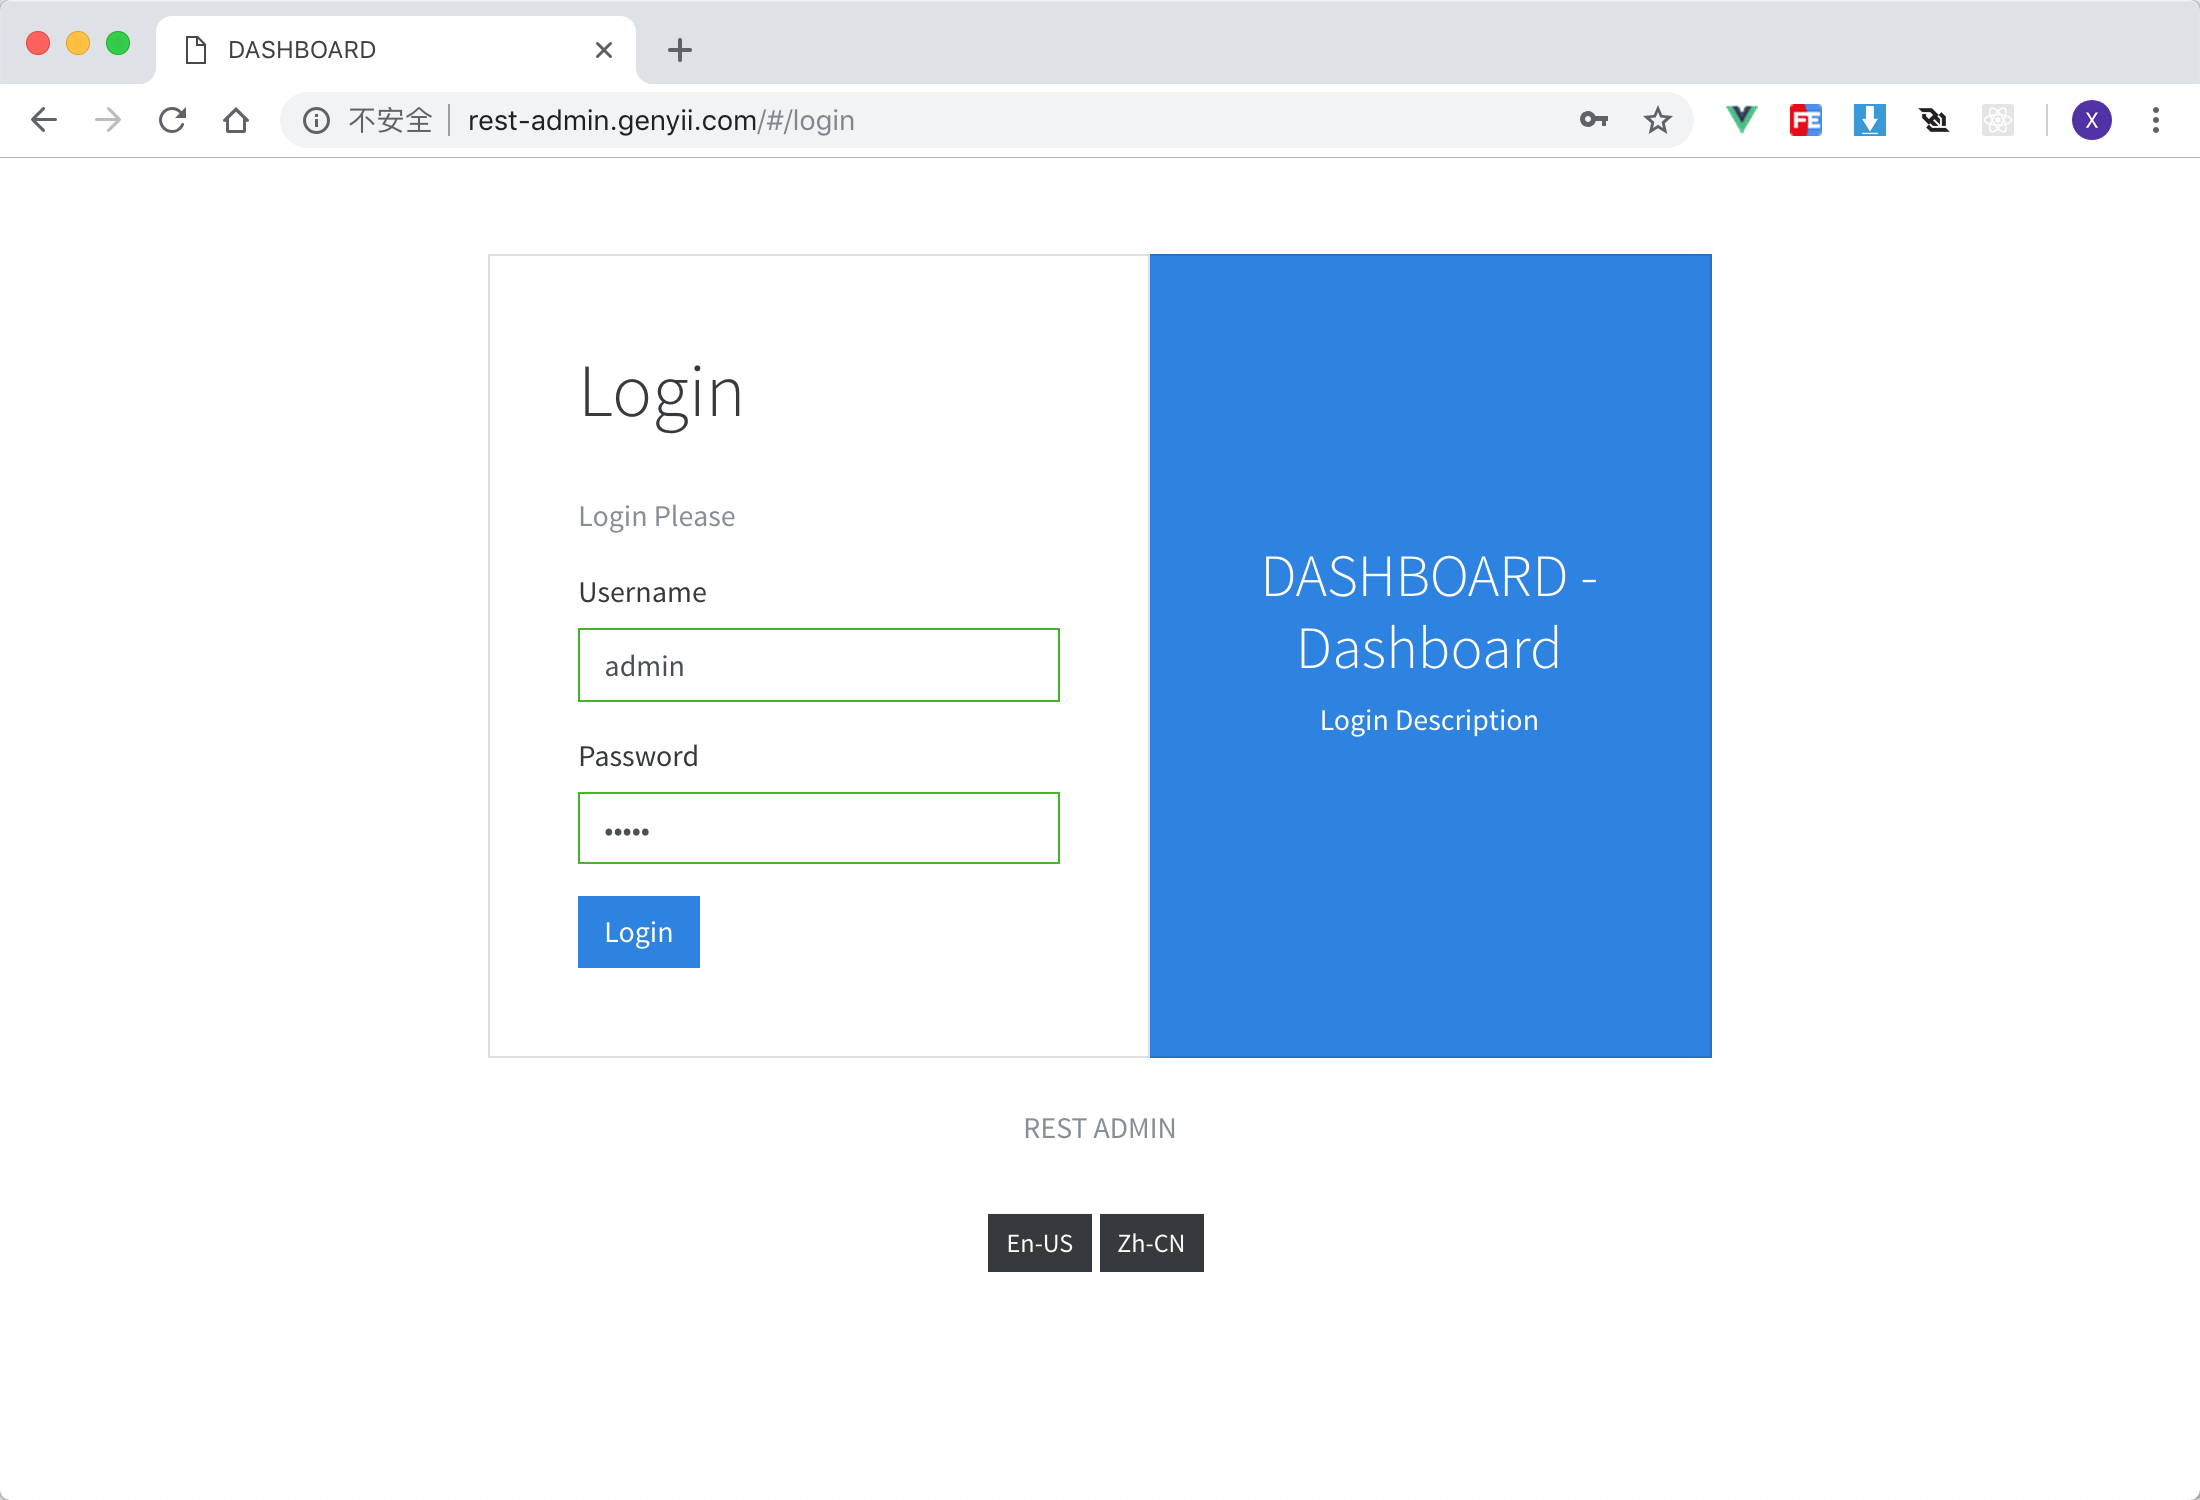Open the red FE helper extension
The image size is (2200, 1500).
[1805, 120]
